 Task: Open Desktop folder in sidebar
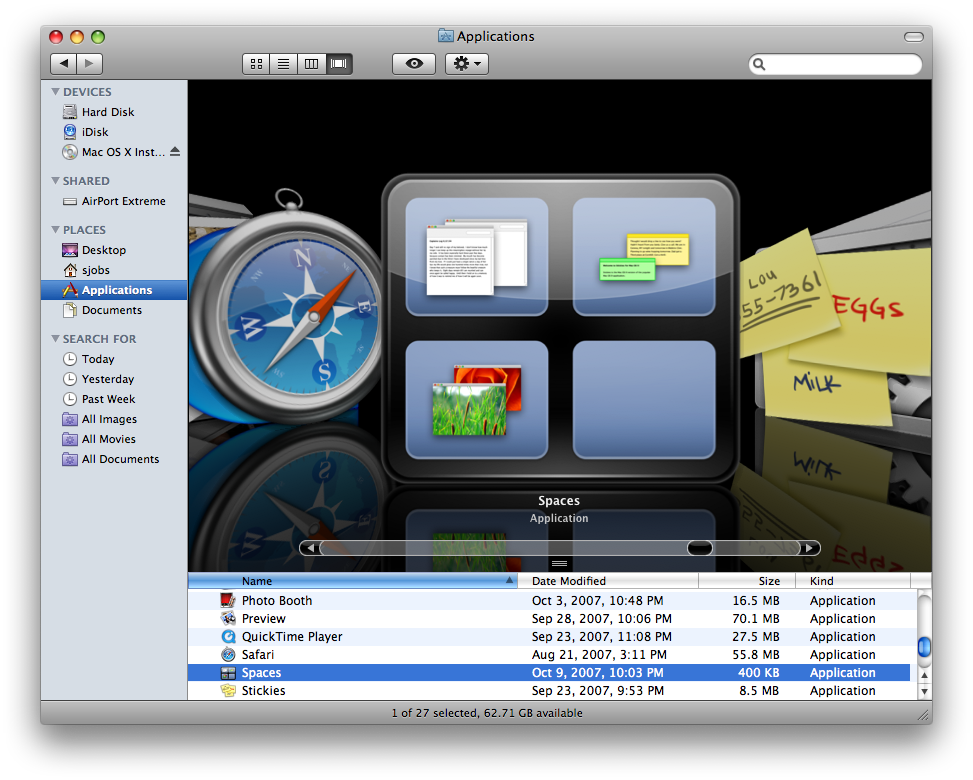[x=103, y=250]
